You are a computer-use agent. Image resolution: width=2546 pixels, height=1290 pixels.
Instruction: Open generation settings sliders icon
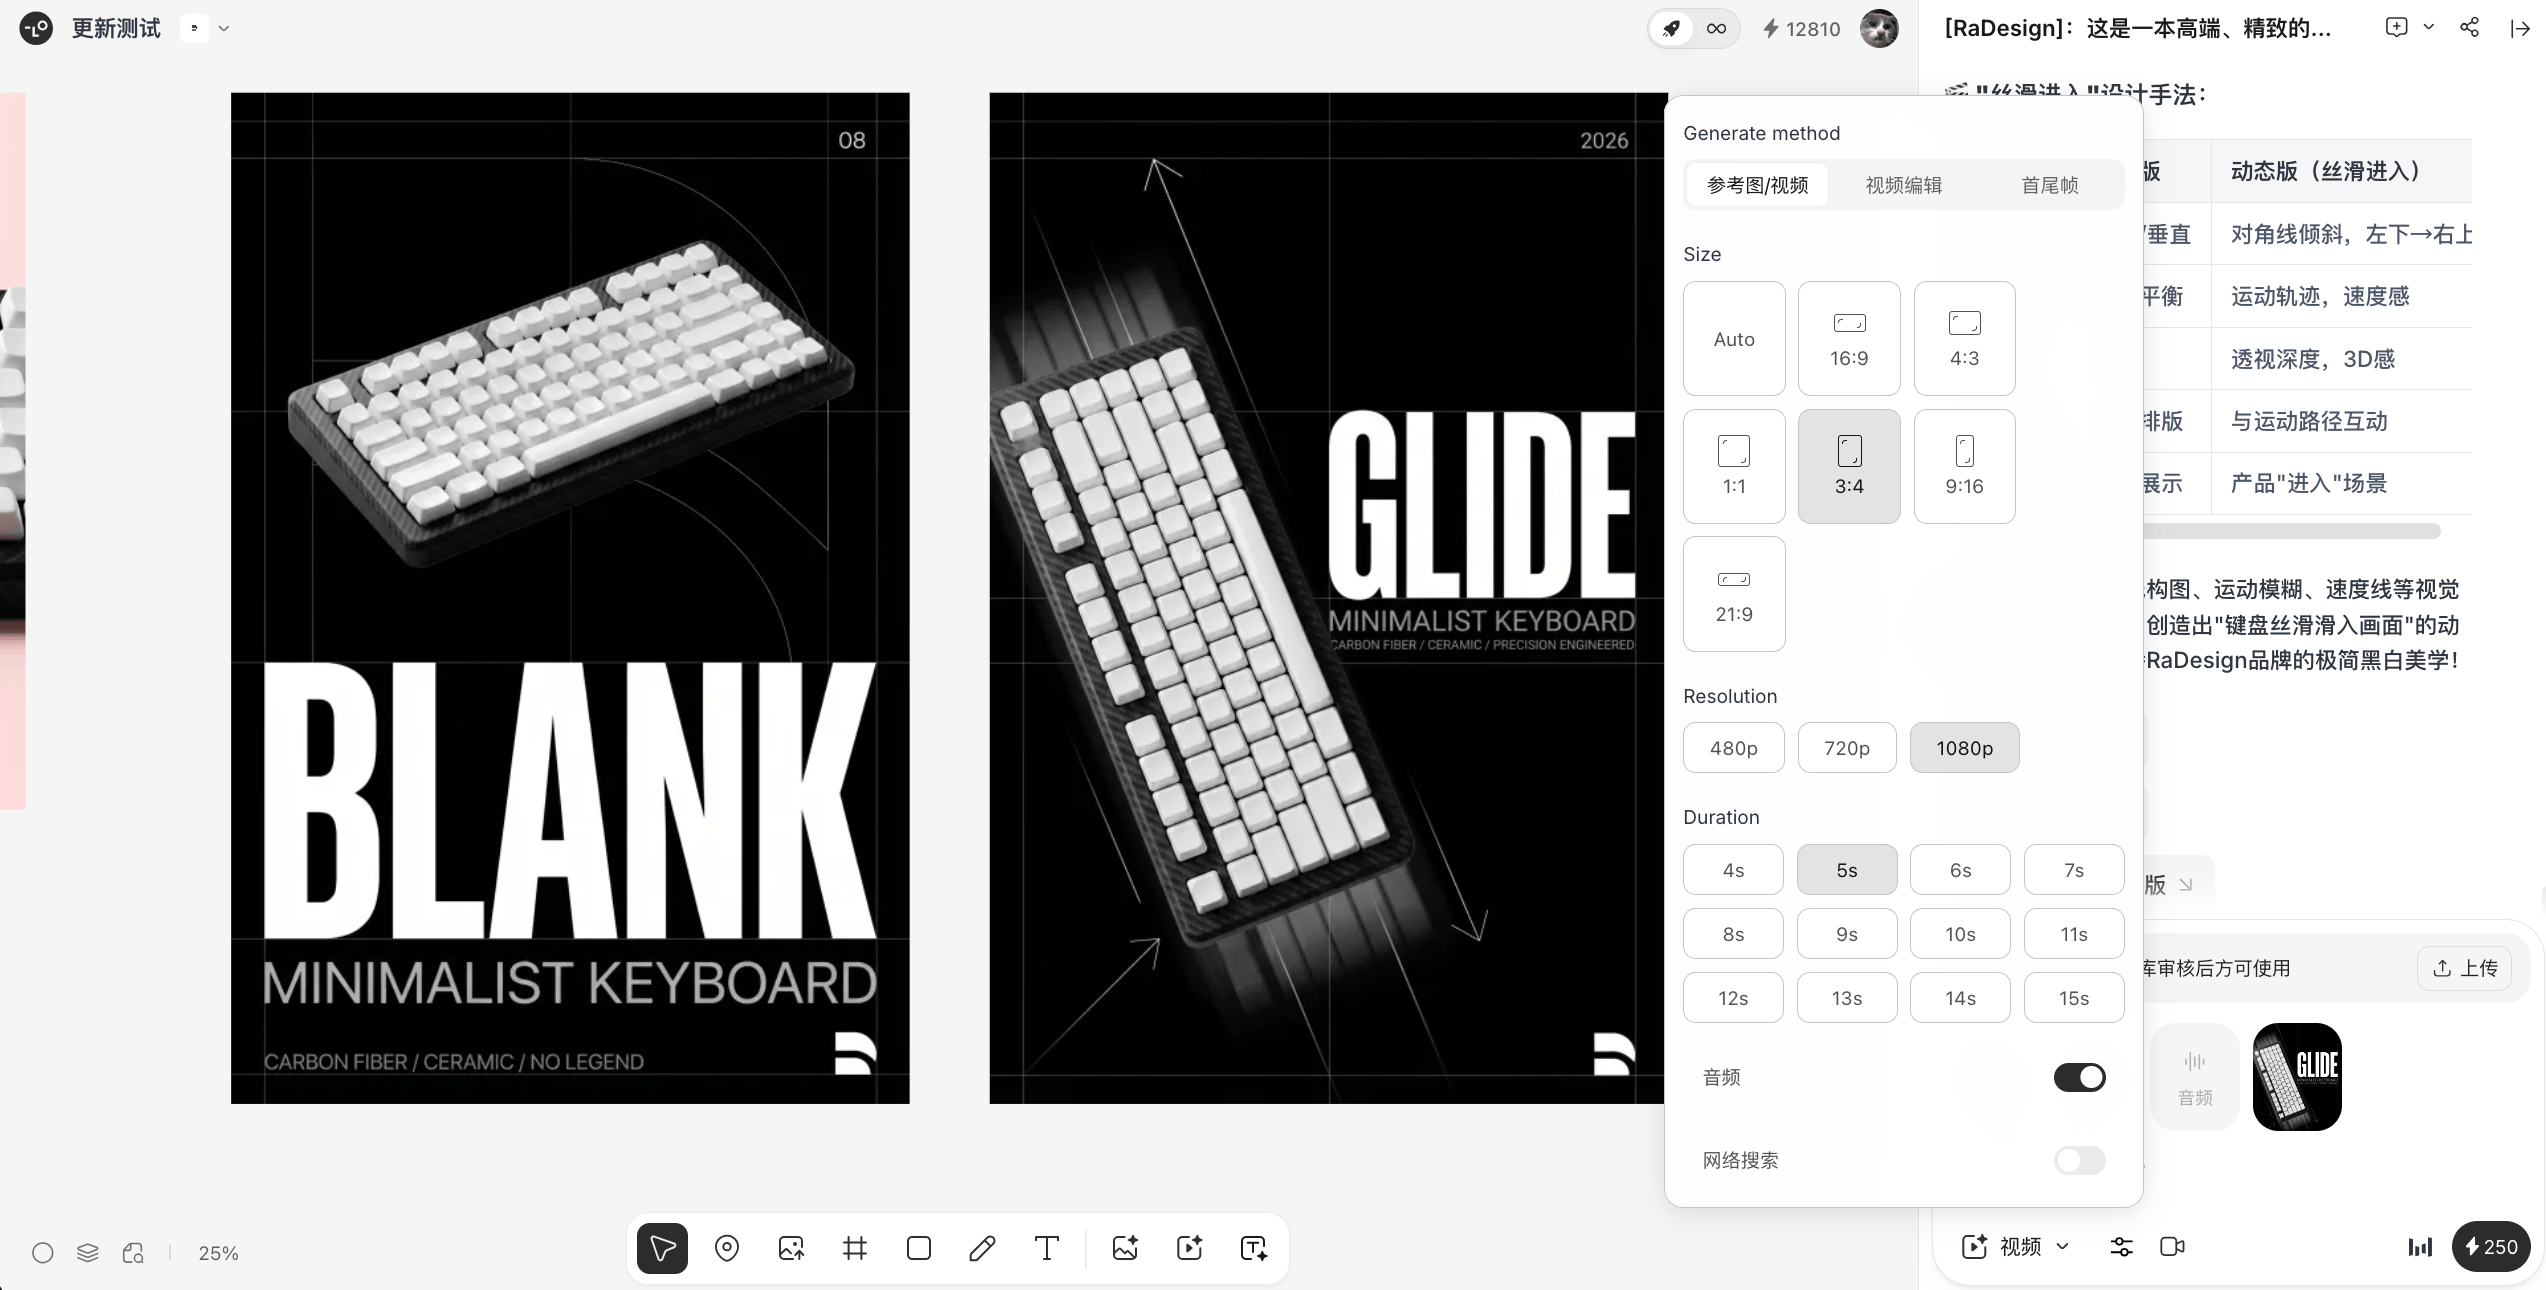[x=2121, y=1247]
